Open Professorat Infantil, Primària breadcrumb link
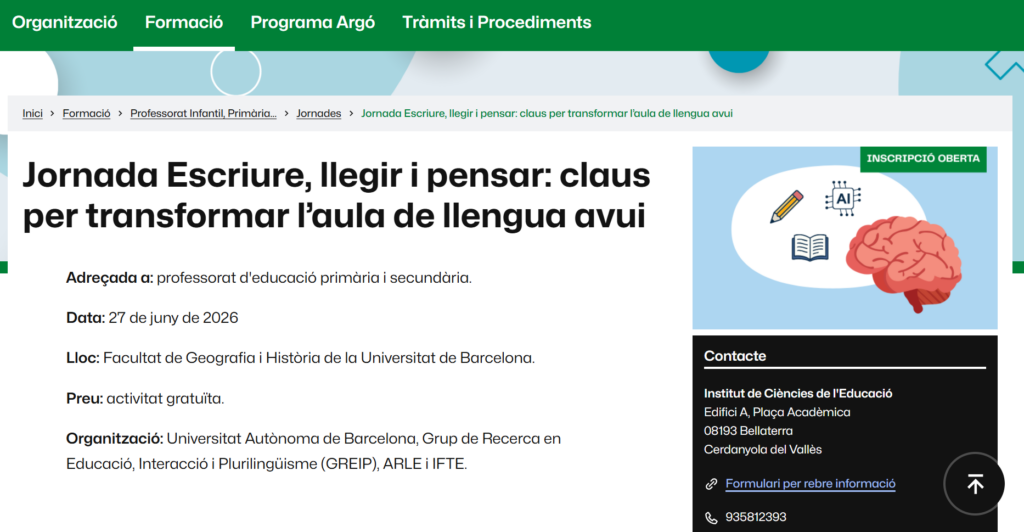Image resolution: width=1024 pixels, height=532 pixels. (203, 114)
